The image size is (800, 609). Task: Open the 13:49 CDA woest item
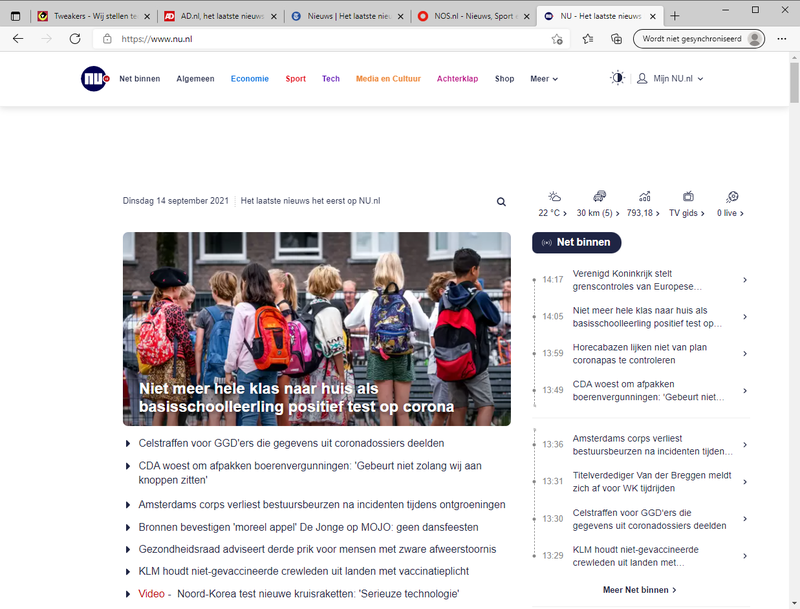641,391
